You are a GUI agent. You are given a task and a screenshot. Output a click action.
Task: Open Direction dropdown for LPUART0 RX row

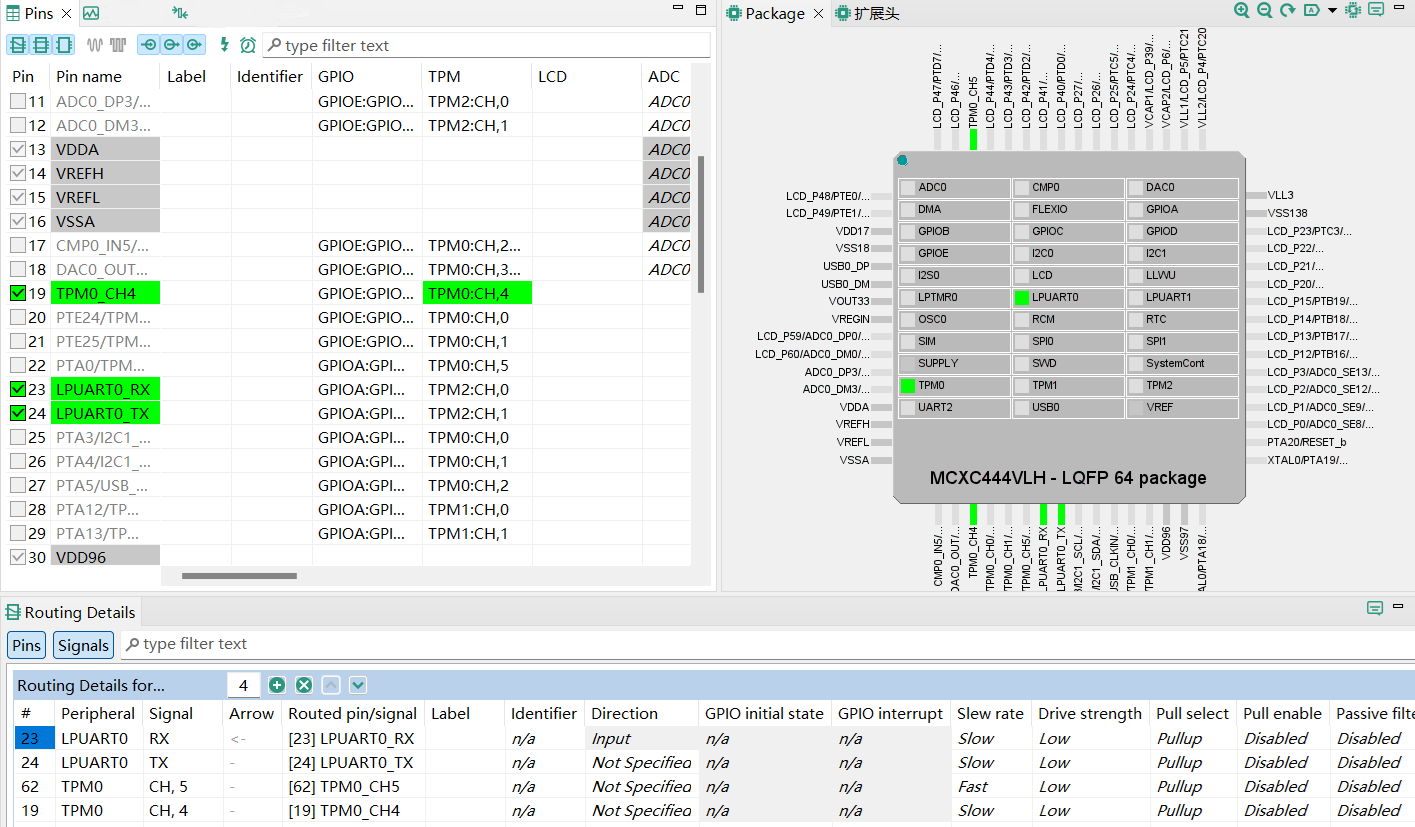[642, 739]
